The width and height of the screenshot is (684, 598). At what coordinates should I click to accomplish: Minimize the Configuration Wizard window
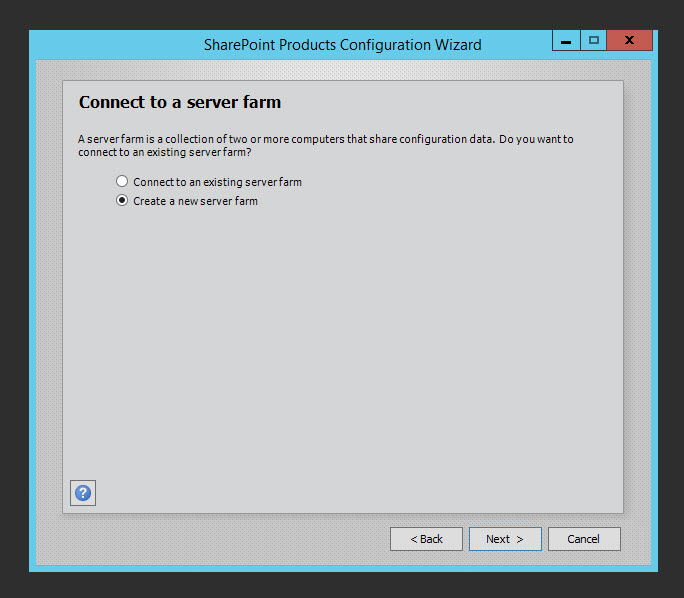pyautogui.click(x=566, y=40)
